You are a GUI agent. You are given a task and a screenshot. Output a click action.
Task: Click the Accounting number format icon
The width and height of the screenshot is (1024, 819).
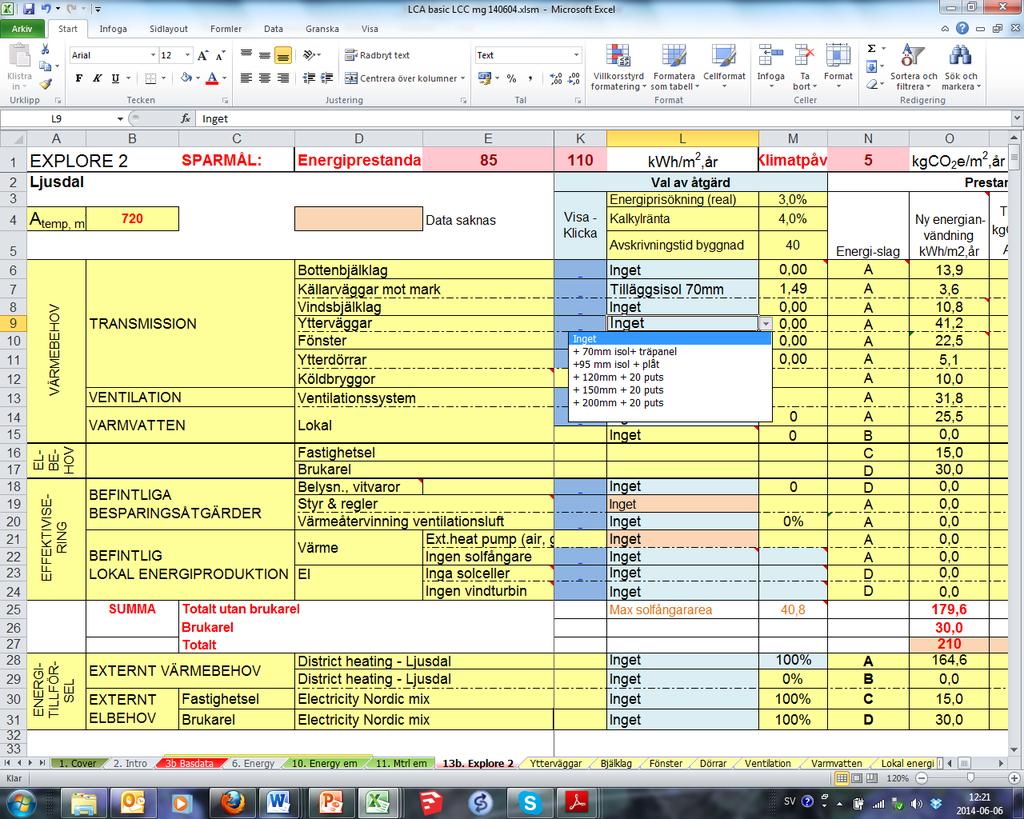pyautogui.click(x=484, y=78)
